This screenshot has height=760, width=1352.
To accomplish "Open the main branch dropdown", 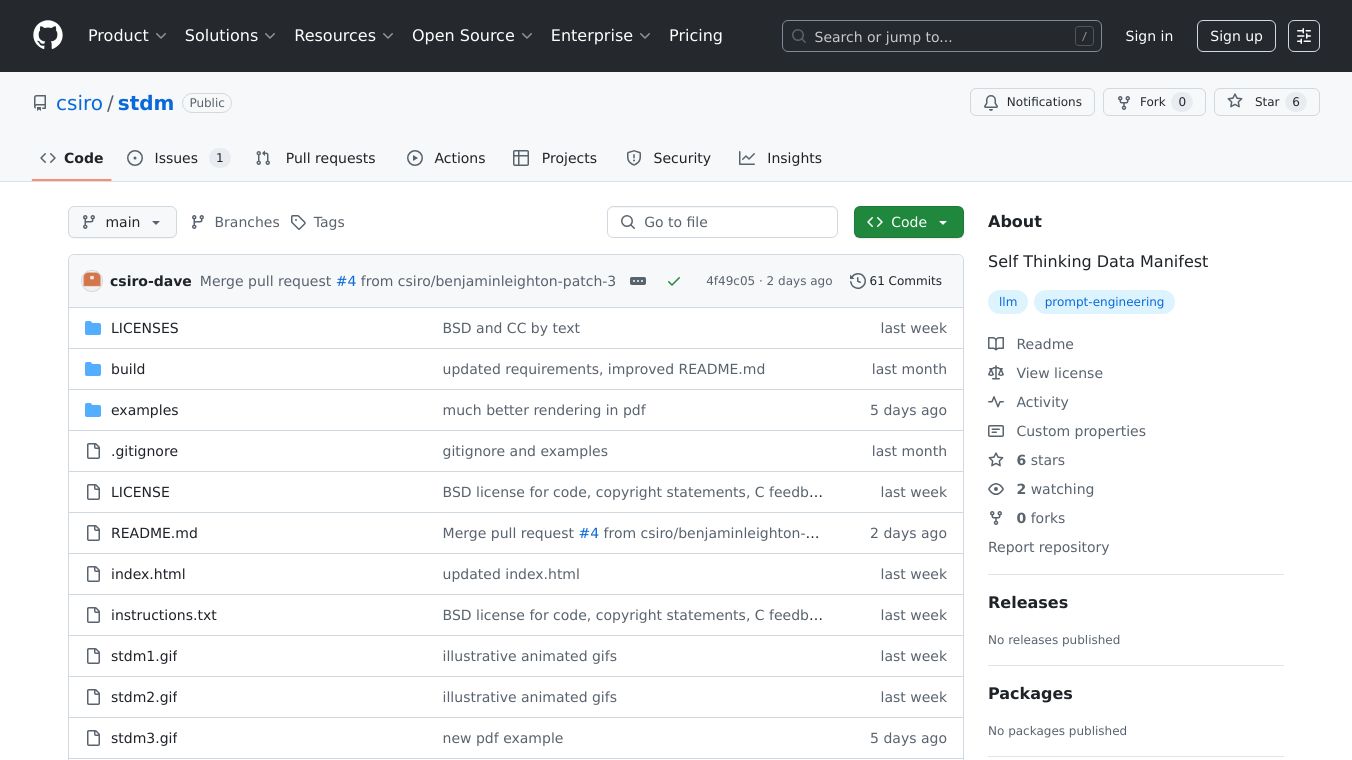I will tap(122, 222).
